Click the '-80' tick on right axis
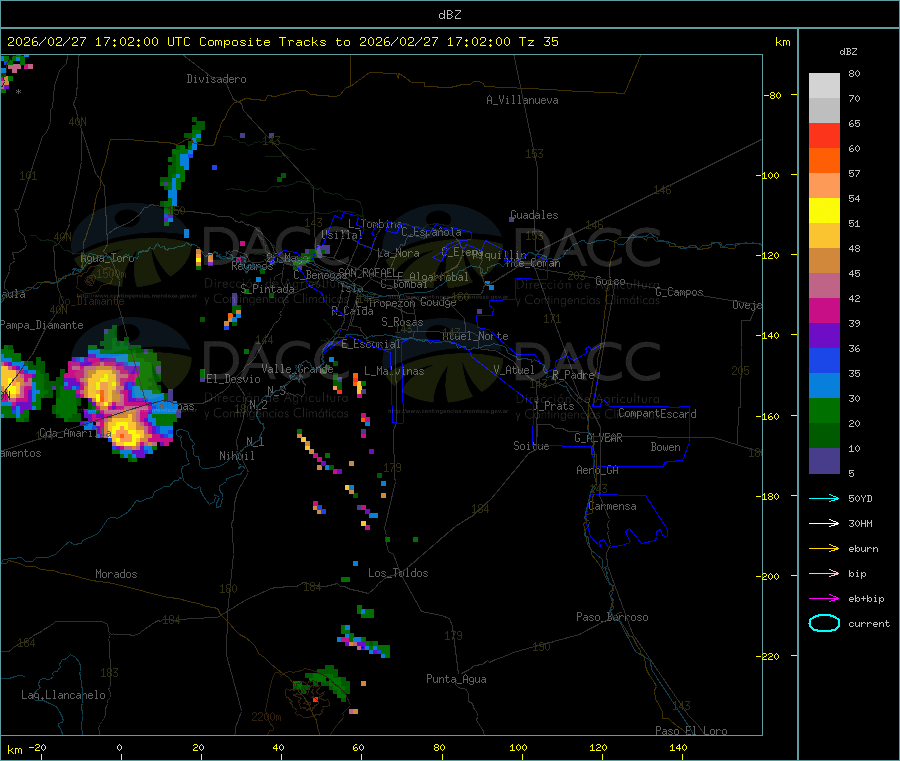Image resolution: width=900 pixels, height=761 pixels. (x=772, y=95)
